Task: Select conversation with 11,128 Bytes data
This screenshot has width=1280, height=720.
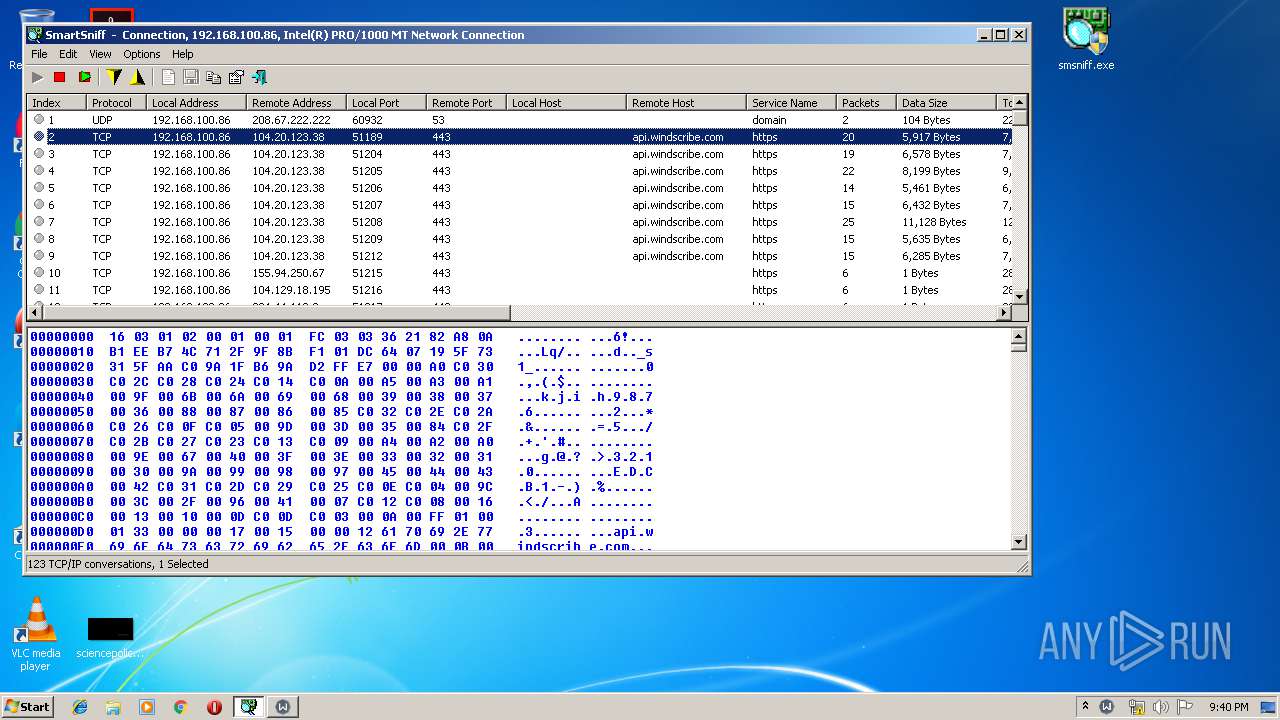Action: tap(519, 222)
